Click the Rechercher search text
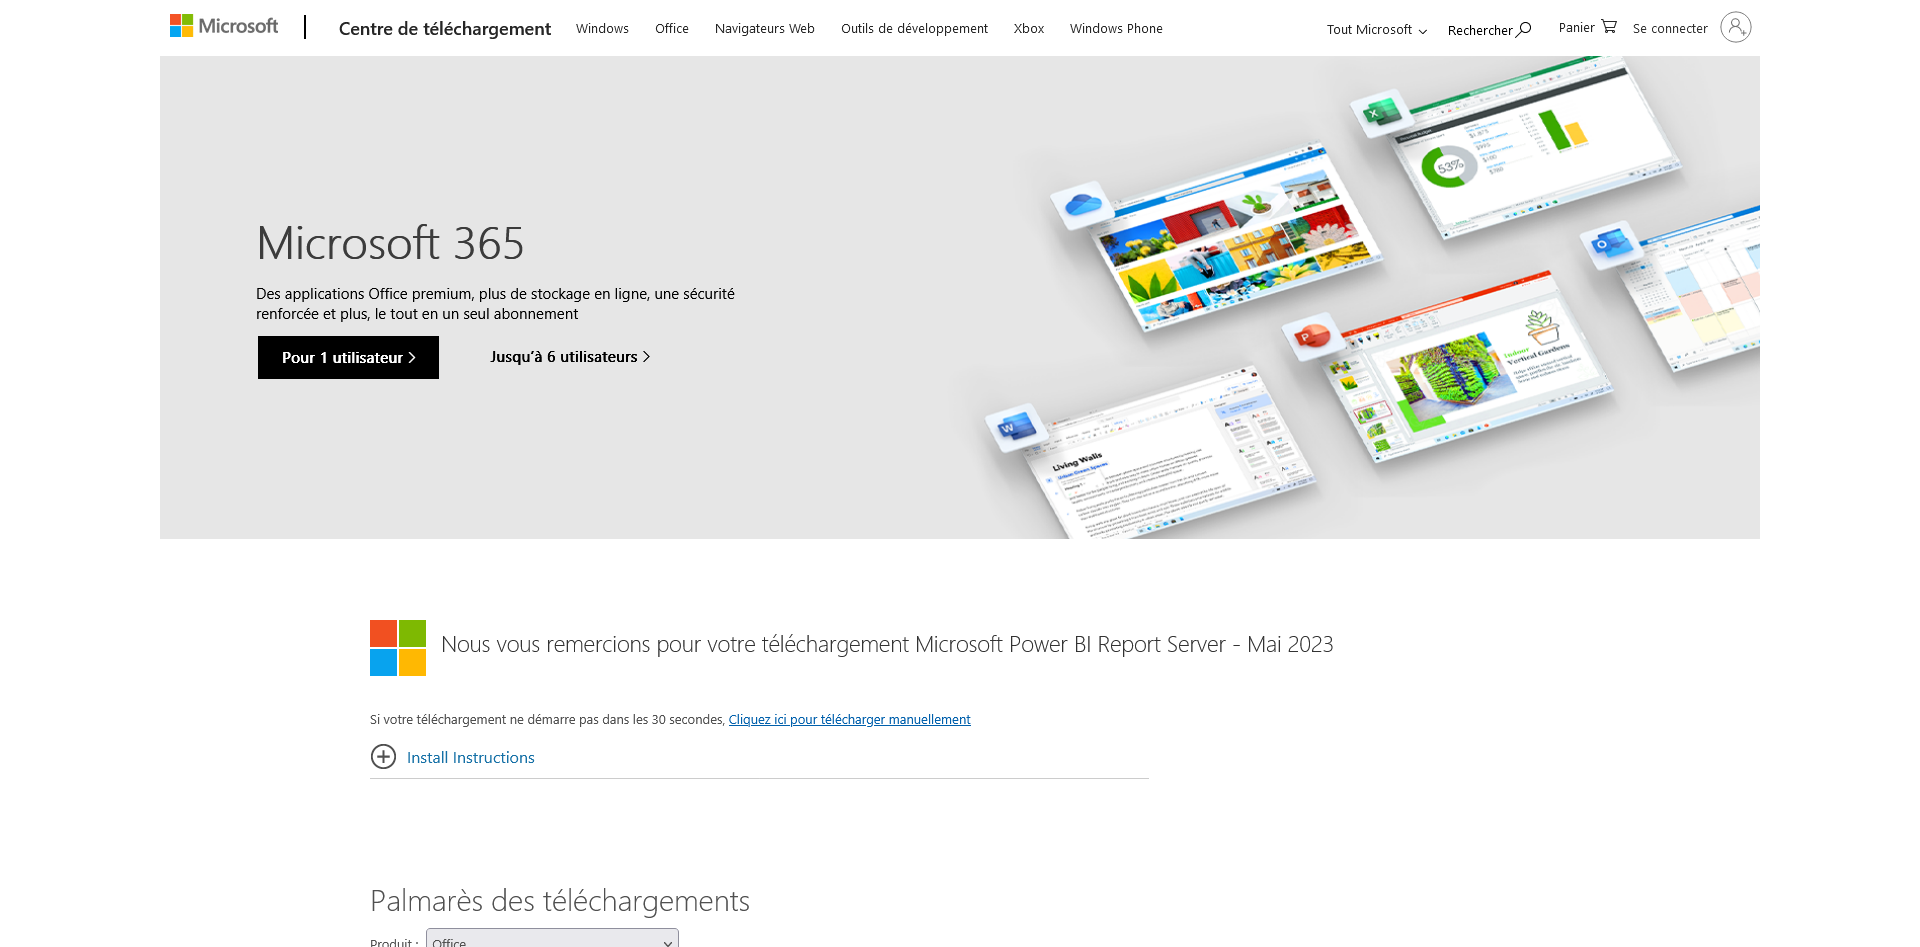1920x947 pixels. click(x=1480, y=30)
